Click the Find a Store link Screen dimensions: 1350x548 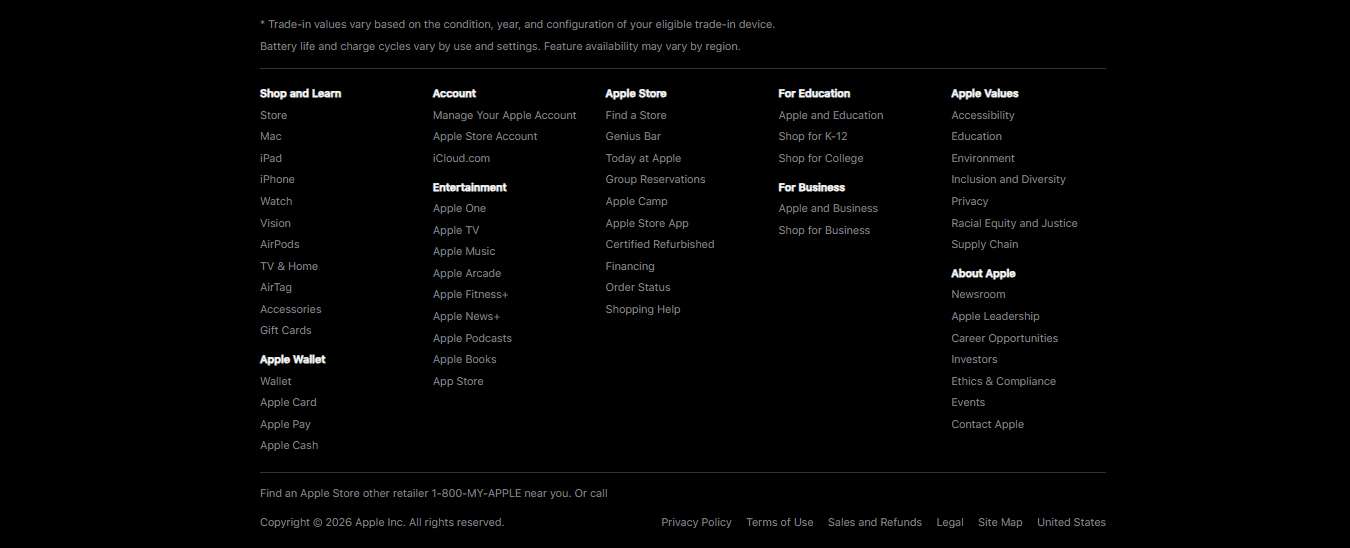click(636, 115)
